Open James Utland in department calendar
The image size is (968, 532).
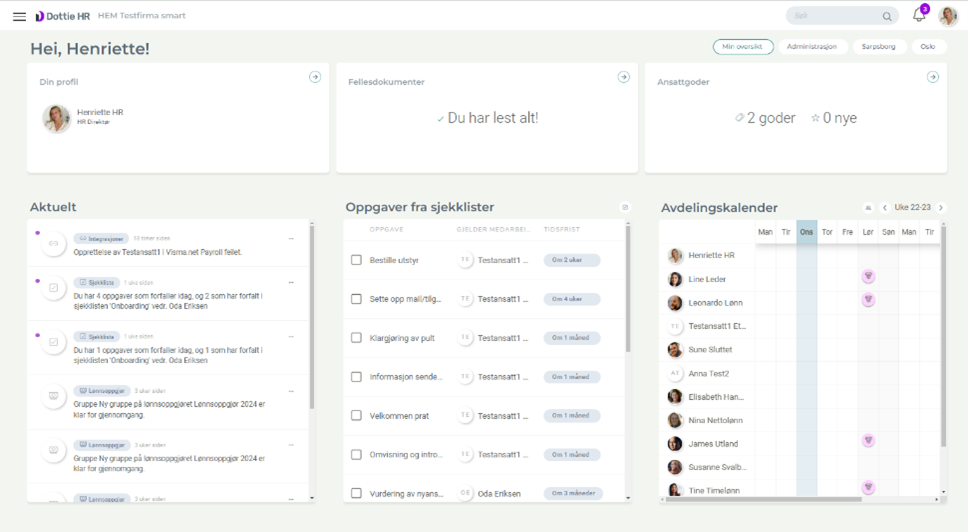[715, 444]
